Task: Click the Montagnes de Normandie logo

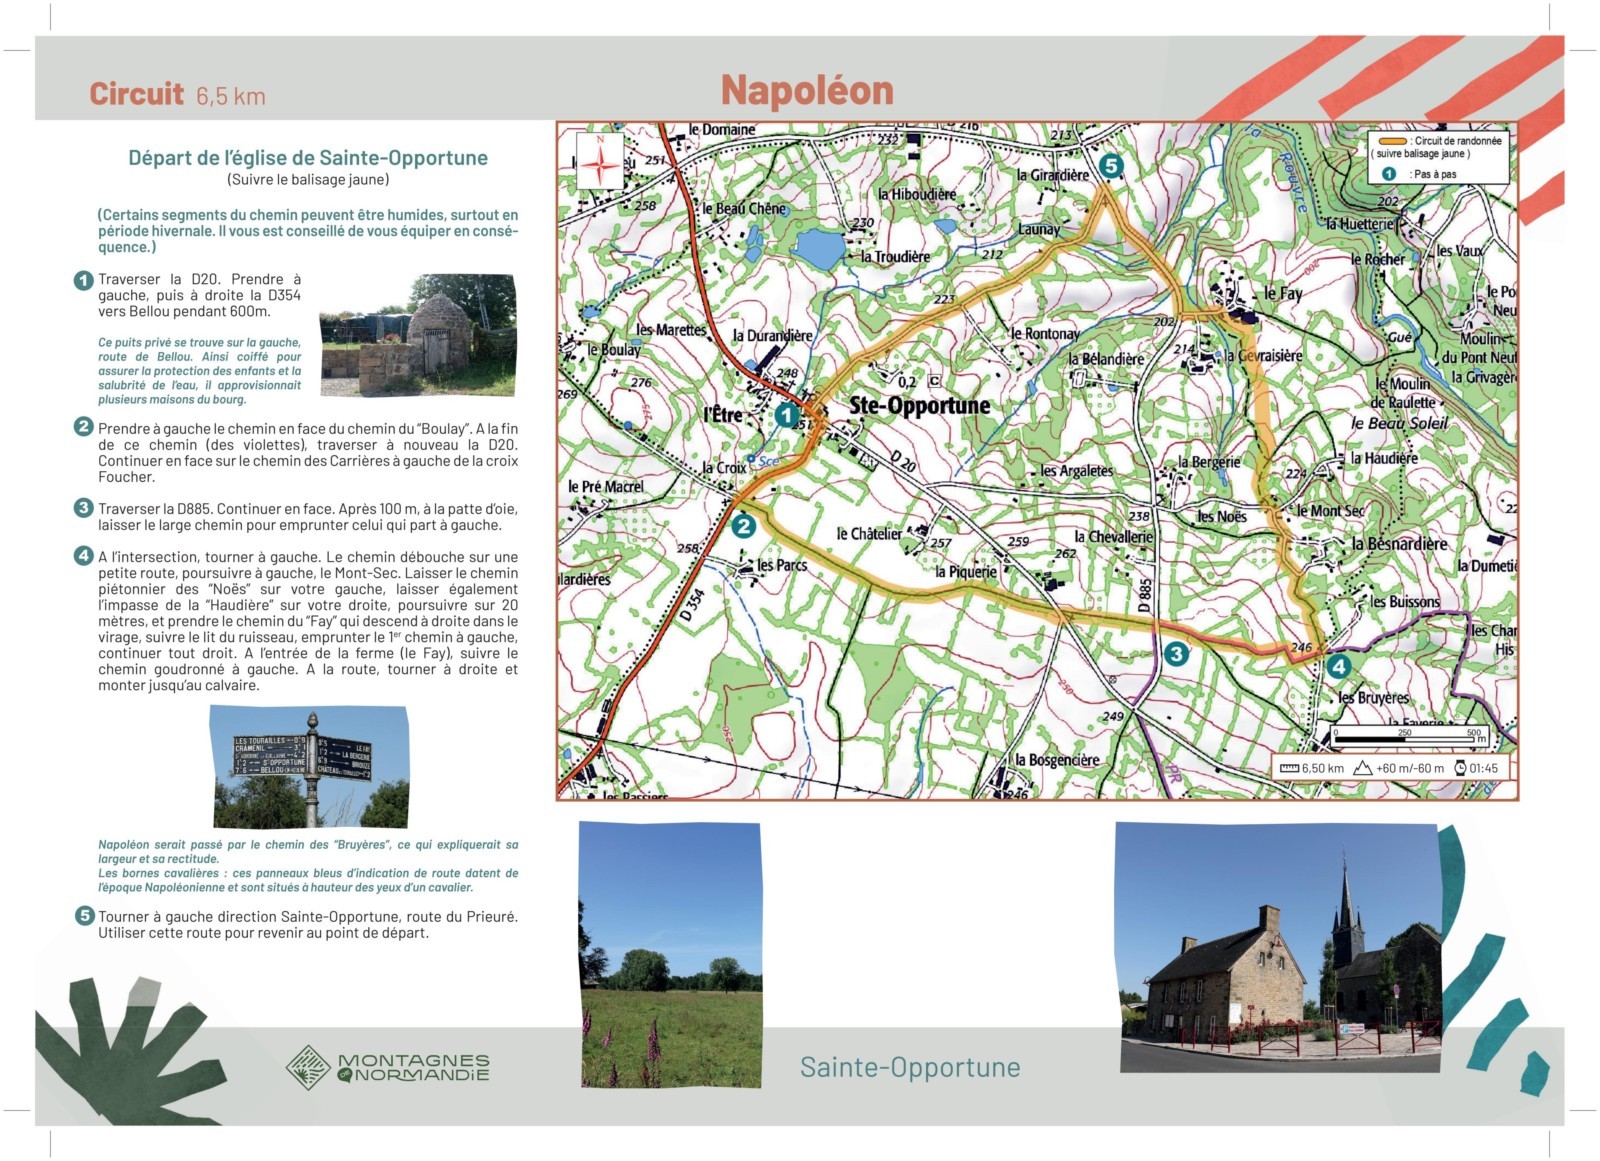Action: [388, 1067]
